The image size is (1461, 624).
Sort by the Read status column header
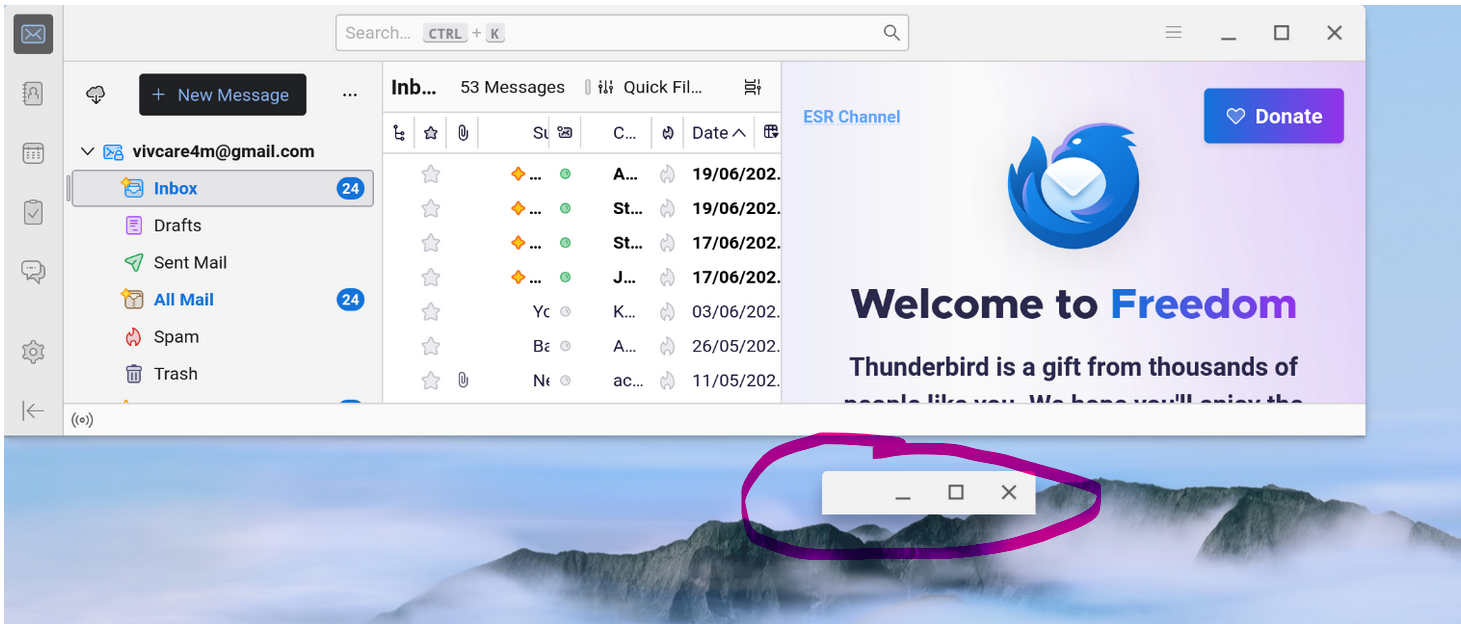click(x=565, y=132)
